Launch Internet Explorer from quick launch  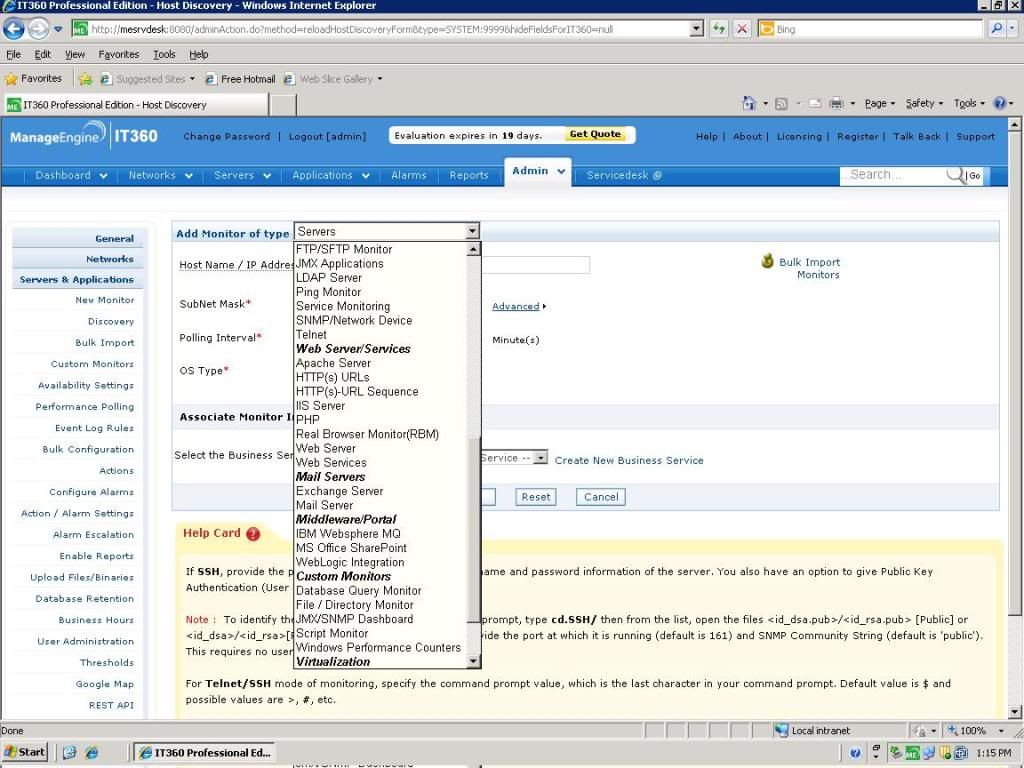click(91, 752)
